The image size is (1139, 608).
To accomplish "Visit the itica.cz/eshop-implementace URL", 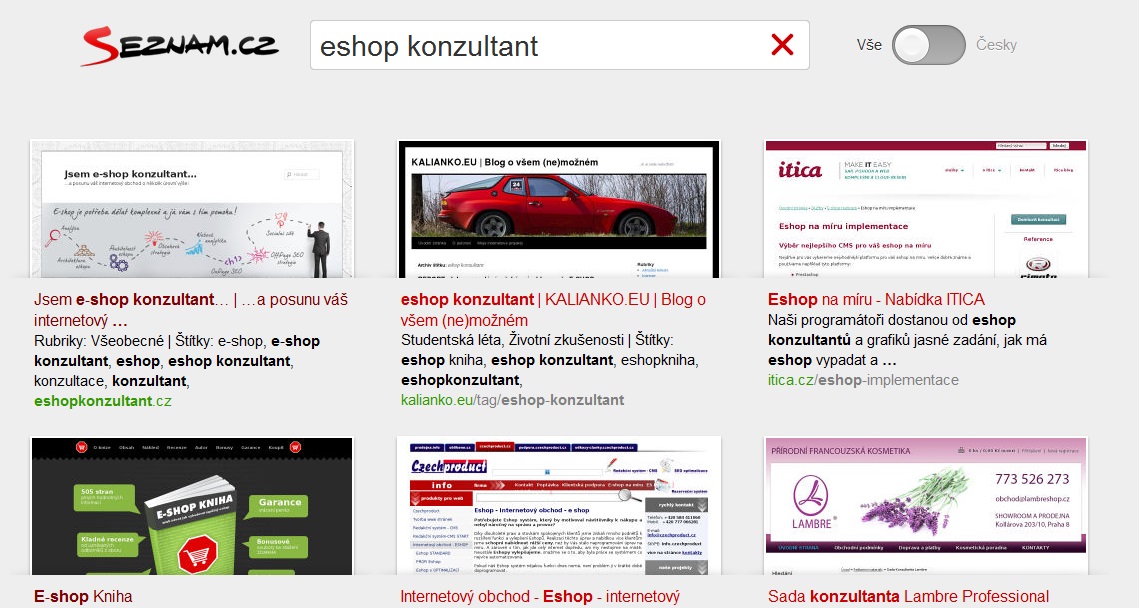I will (x=863, y=380).
